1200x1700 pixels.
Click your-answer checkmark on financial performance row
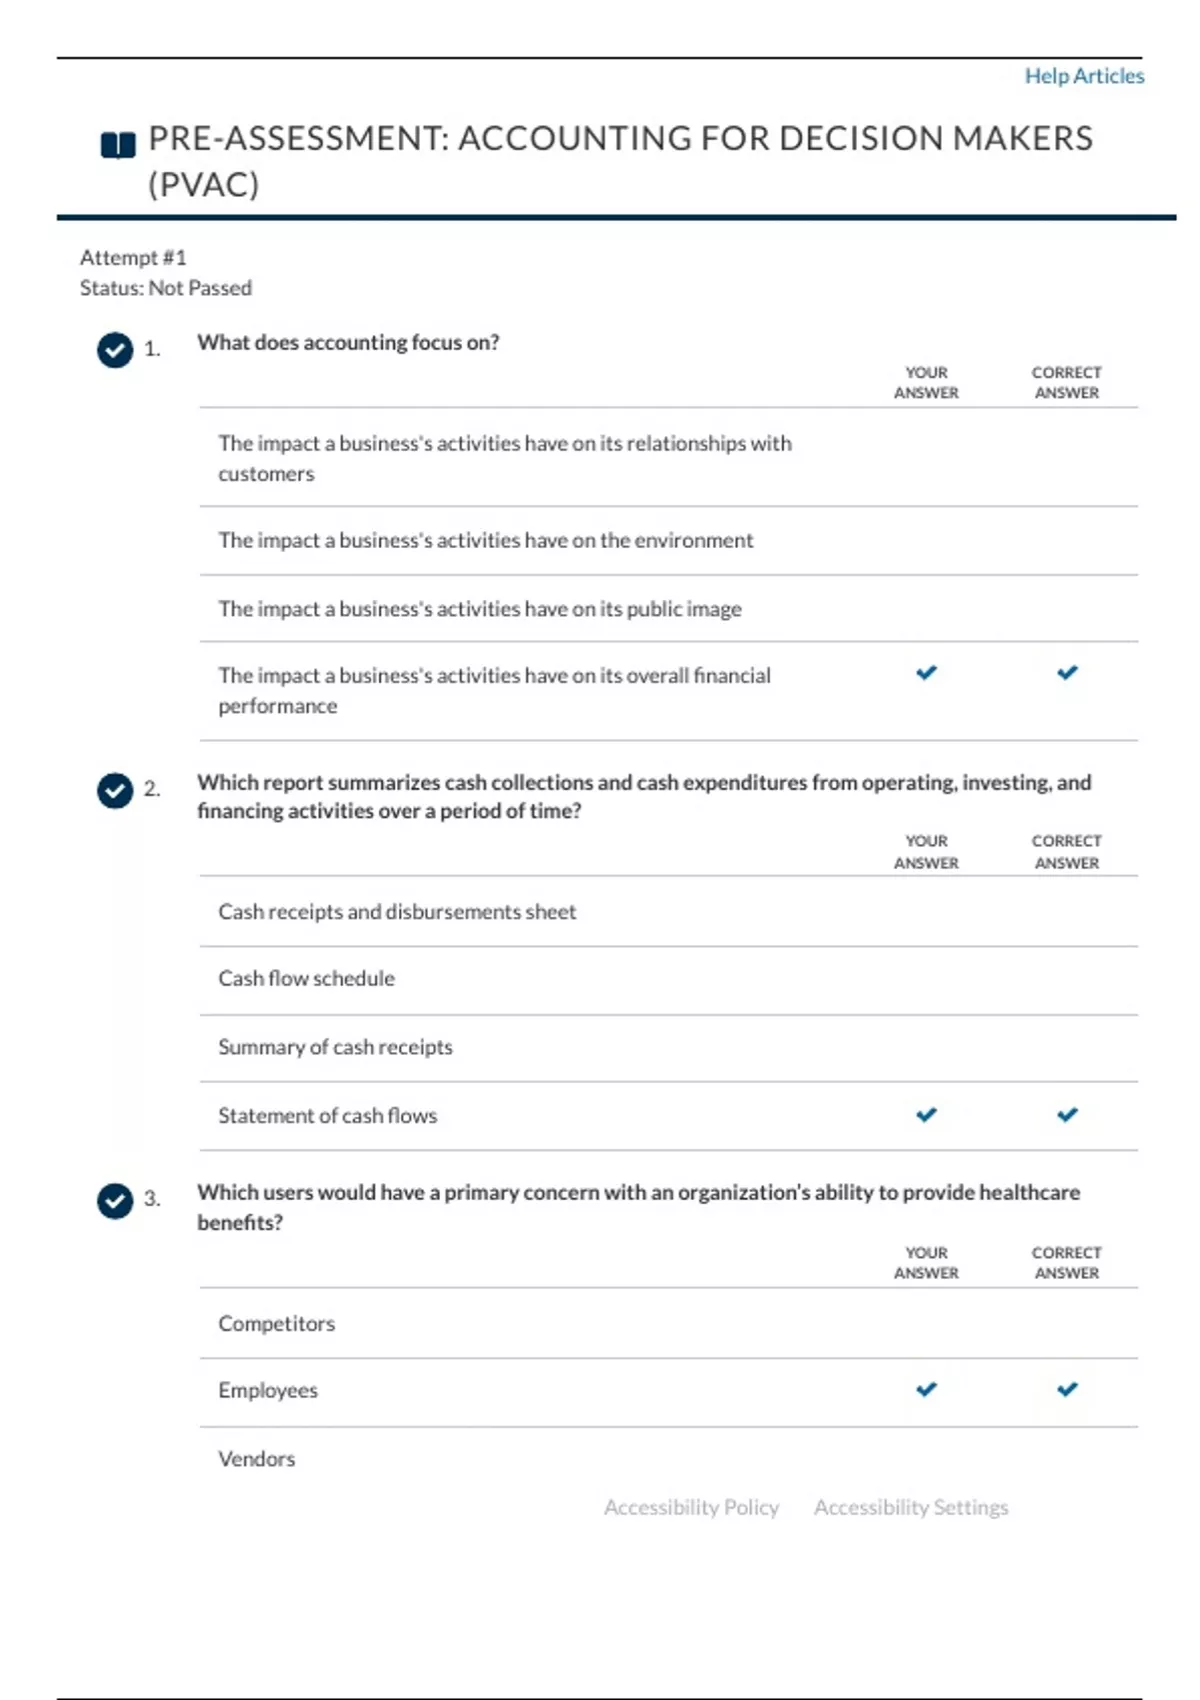[927, 673]
